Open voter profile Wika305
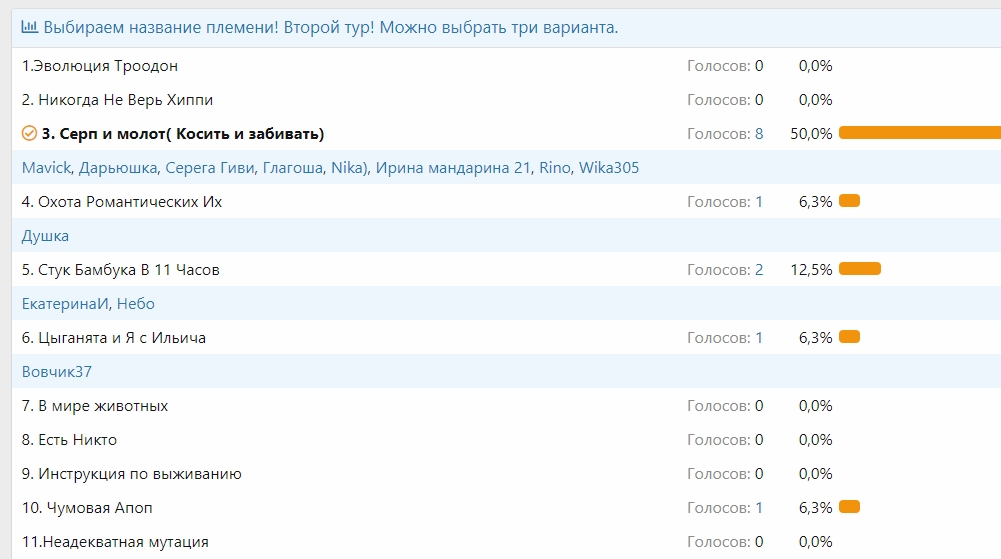The width and height of the screenshot is (1001, 559). point(607,168)
